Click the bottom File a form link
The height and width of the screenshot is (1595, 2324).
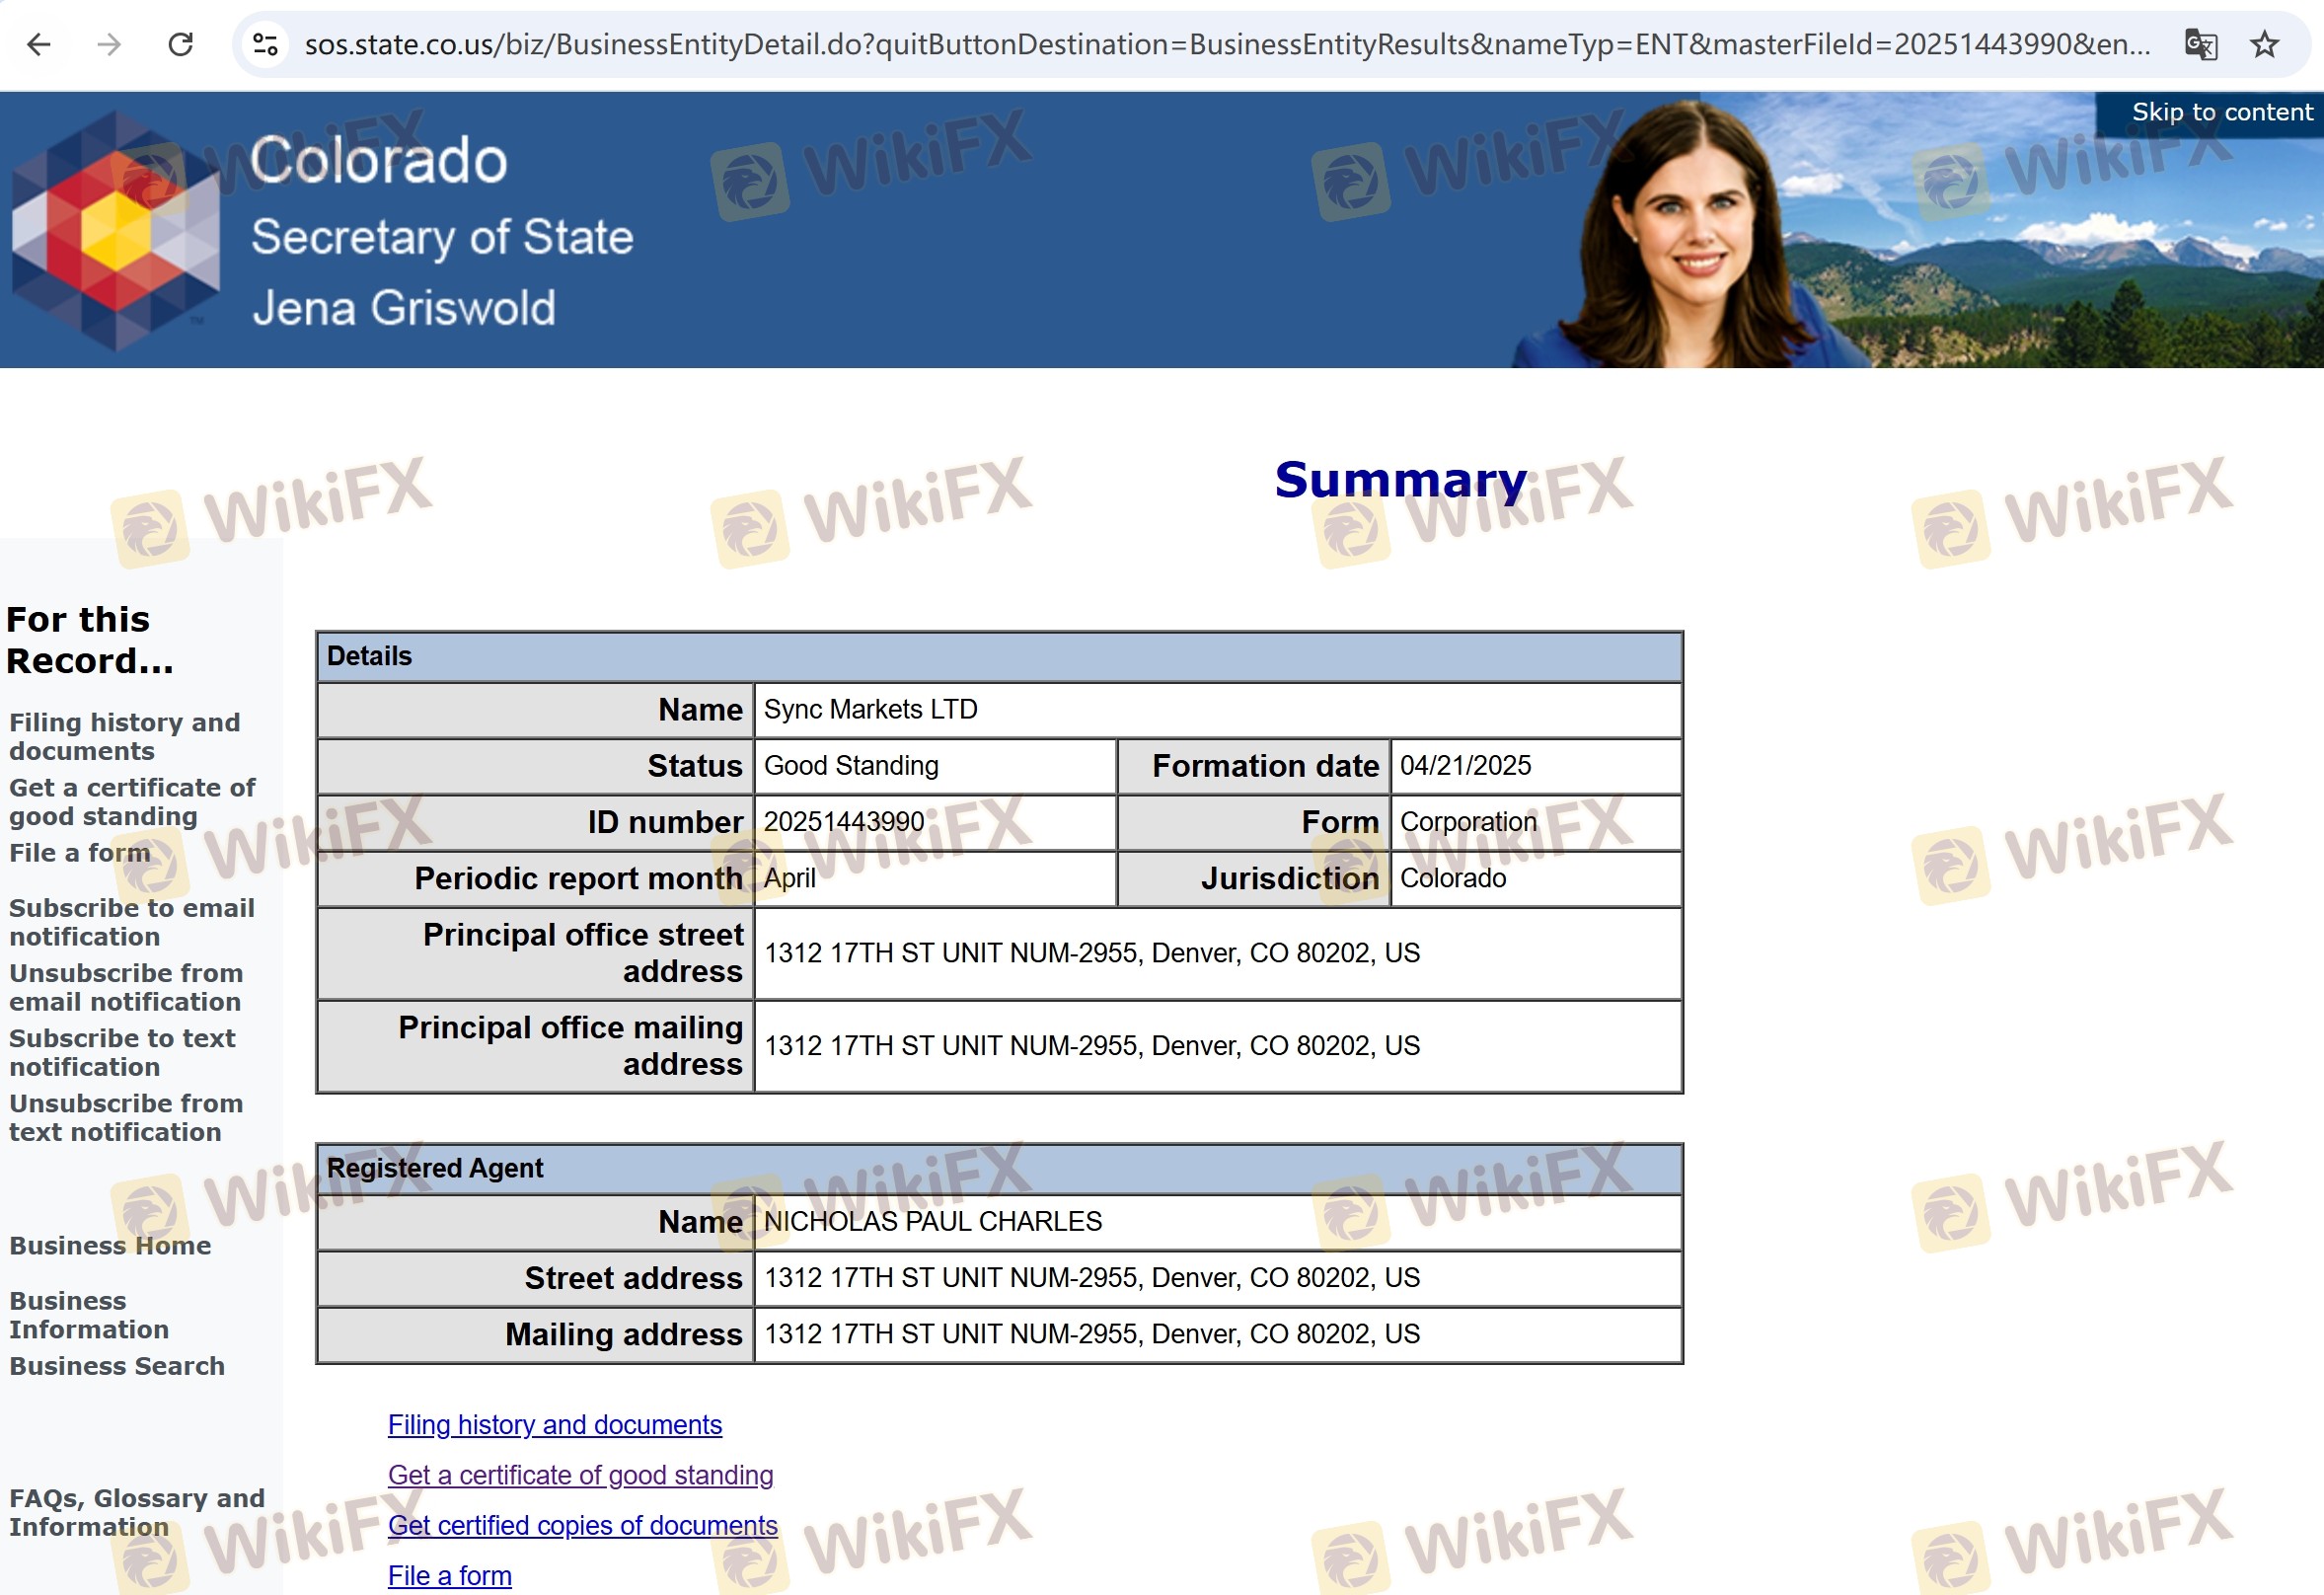450,1575
